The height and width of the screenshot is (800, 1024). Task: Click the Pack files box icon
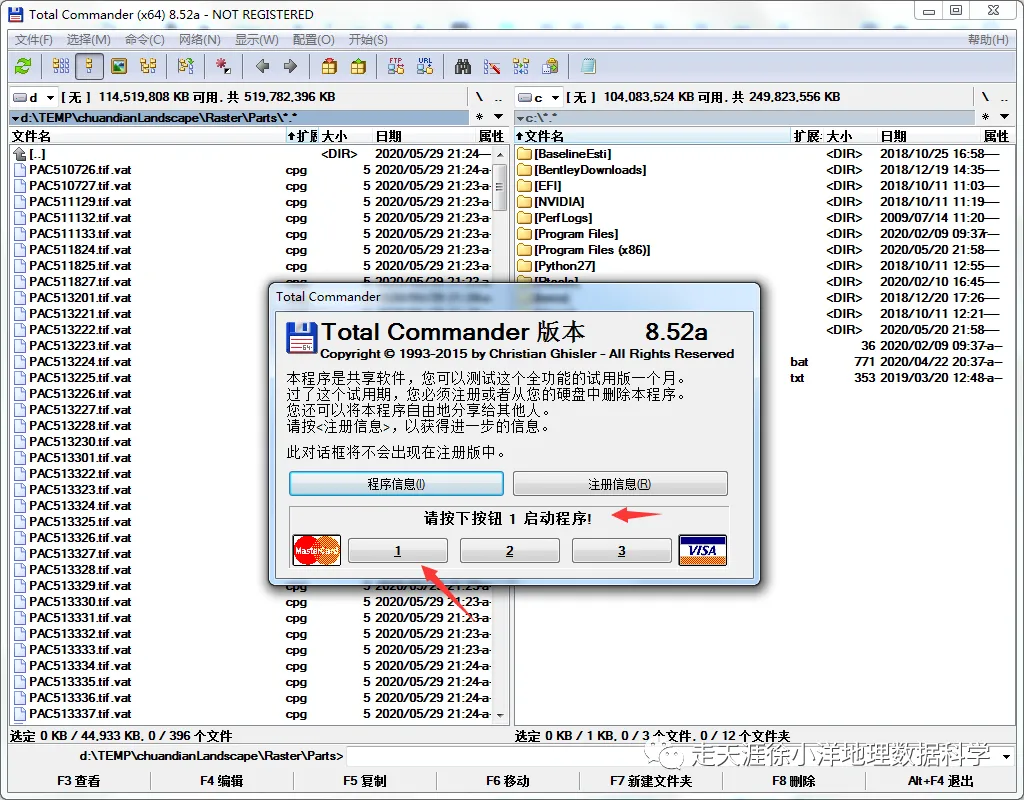point(330,66)
